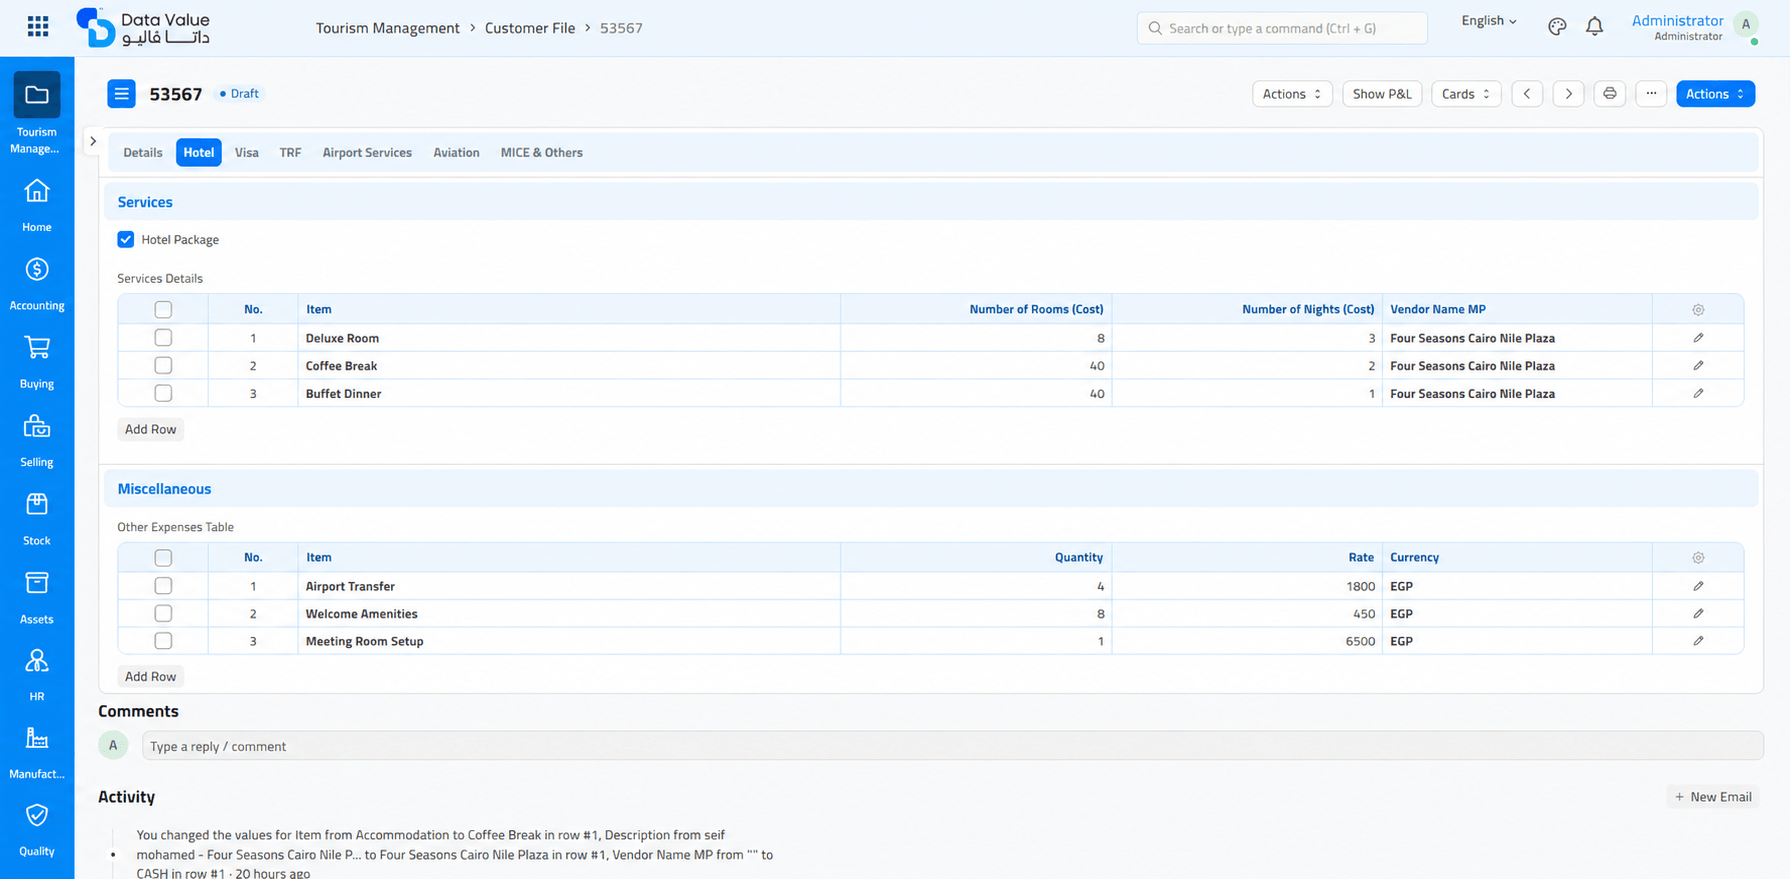
Task: Tick the Airport Transfer row checkbox
Action: (x=163, y=586)
